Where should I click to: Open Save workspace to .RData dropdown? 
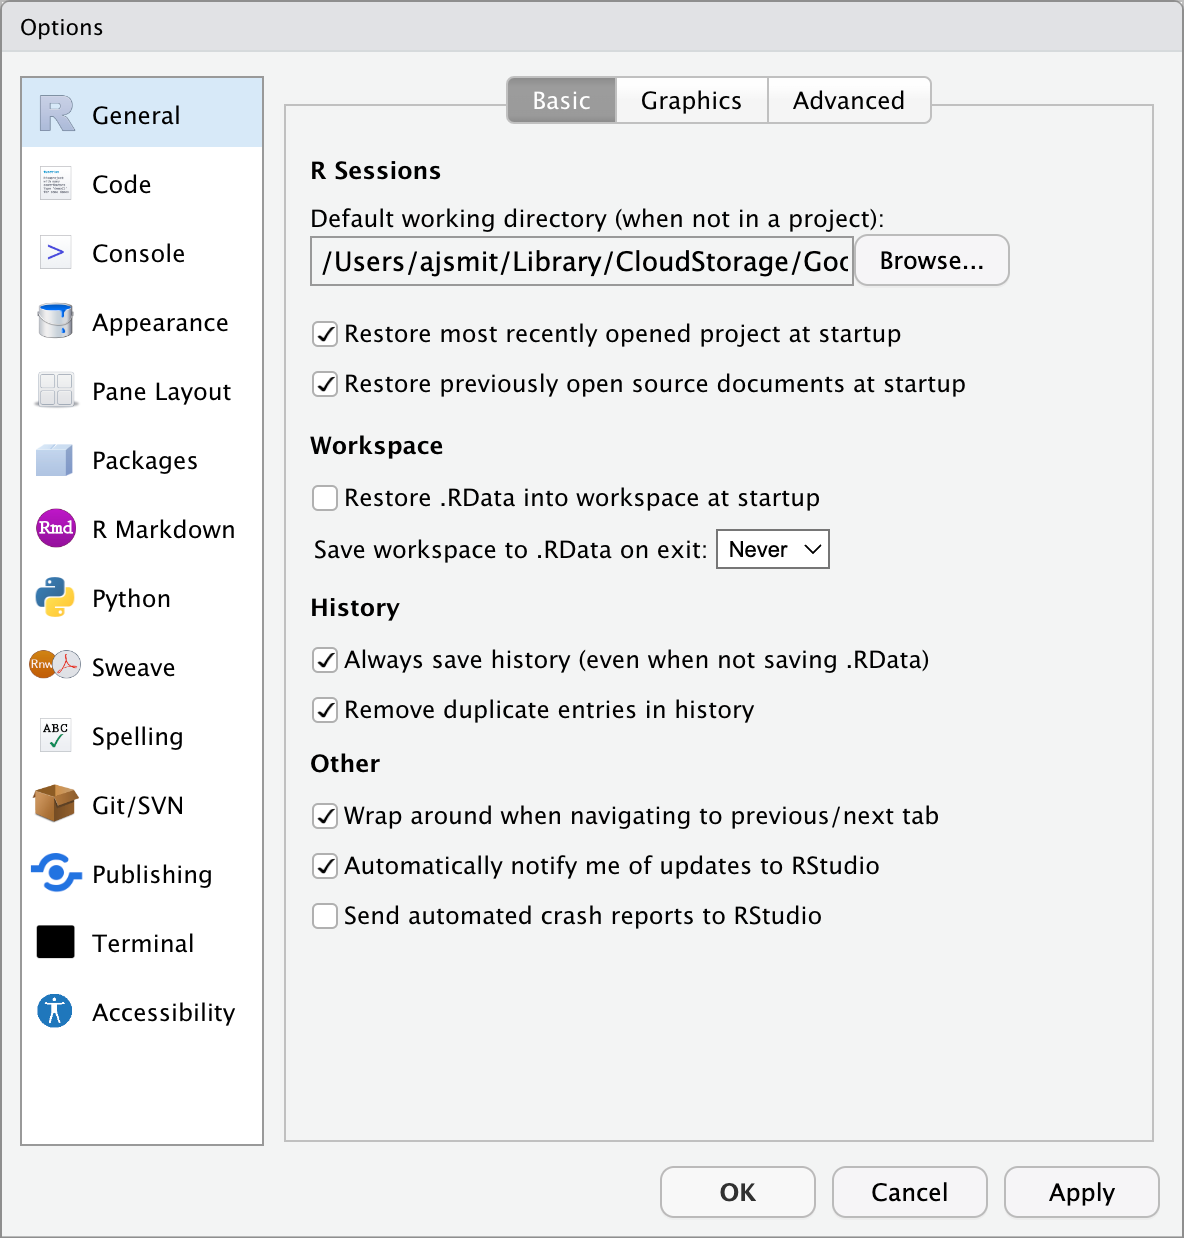pyautogui.click(x=773, y=549)
